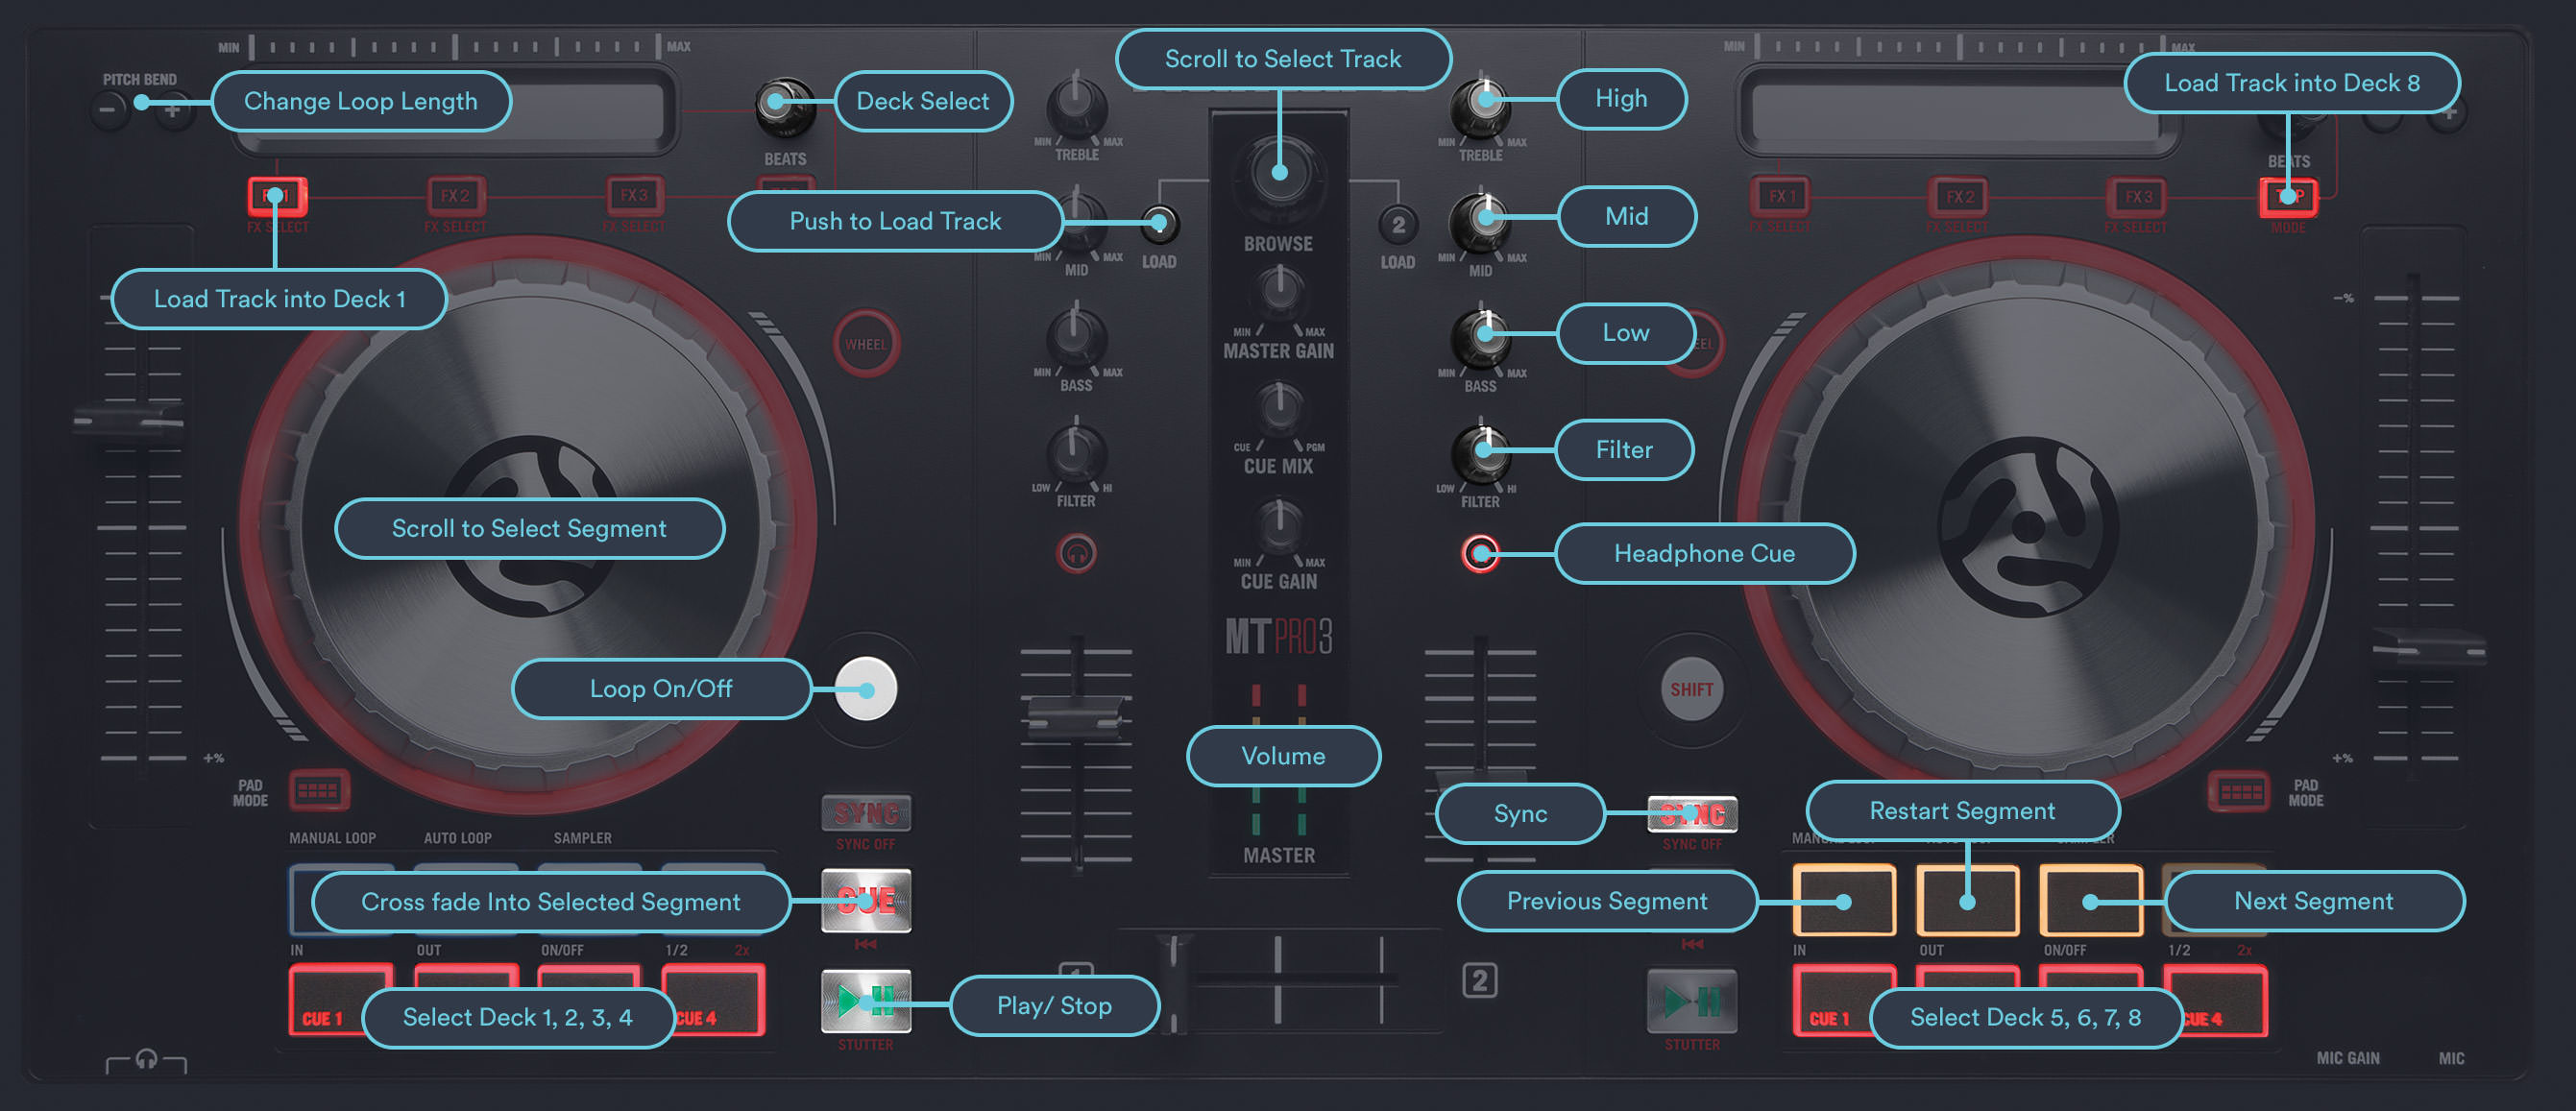
Task: Click the right channel TREBLE knob
Action: tap(1481, 108)
